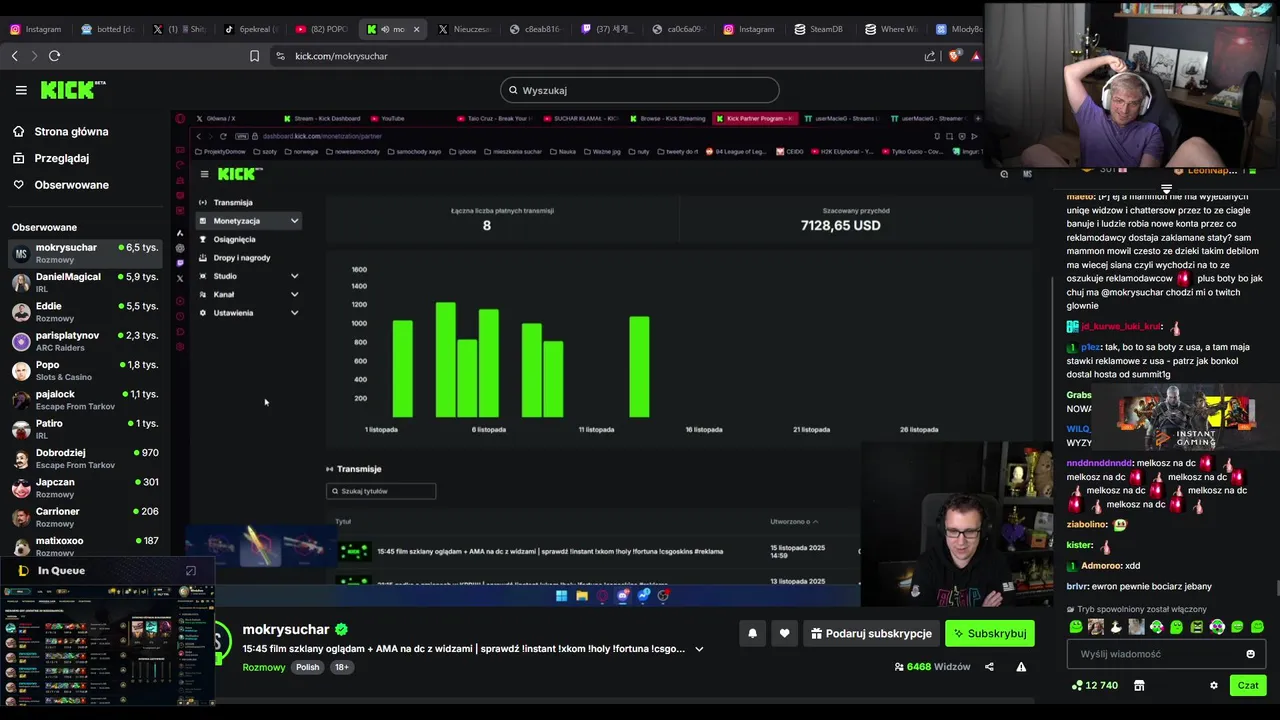The image size is (1280, 720).
Task: Switch to the TikTok 6pekreal tab
Action: 251,29
